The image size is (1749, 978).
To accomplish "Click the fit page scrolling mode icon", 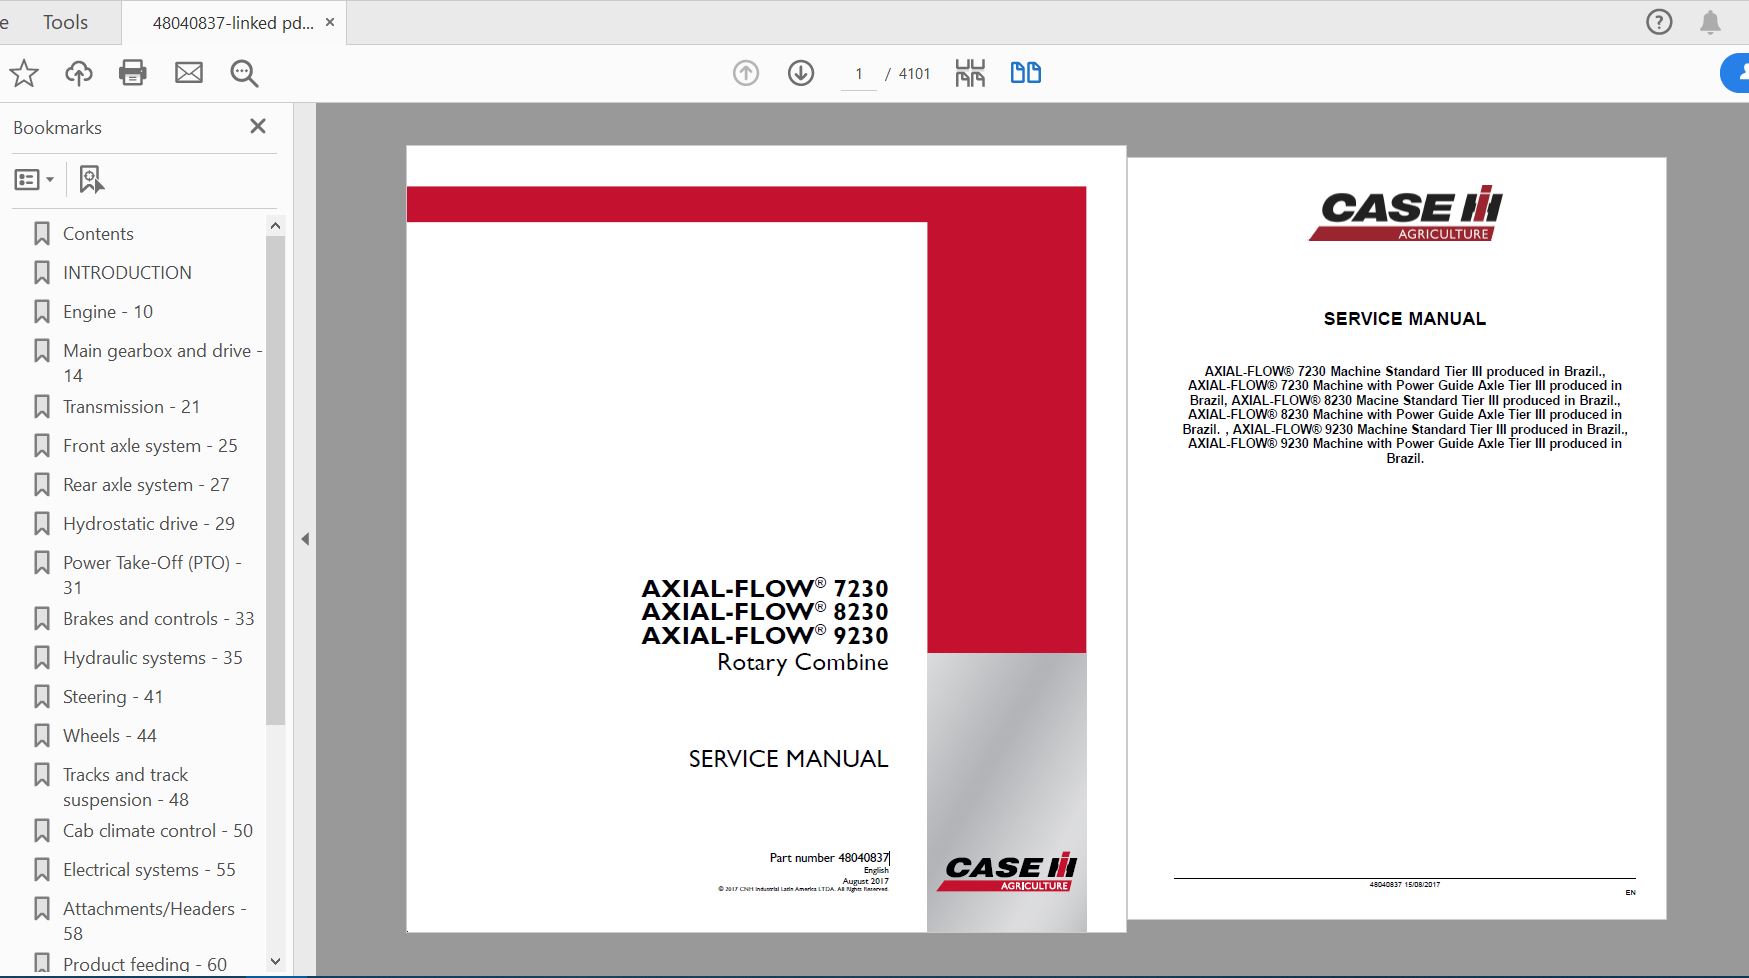I will pyautogui.click(x=970, y=73).
